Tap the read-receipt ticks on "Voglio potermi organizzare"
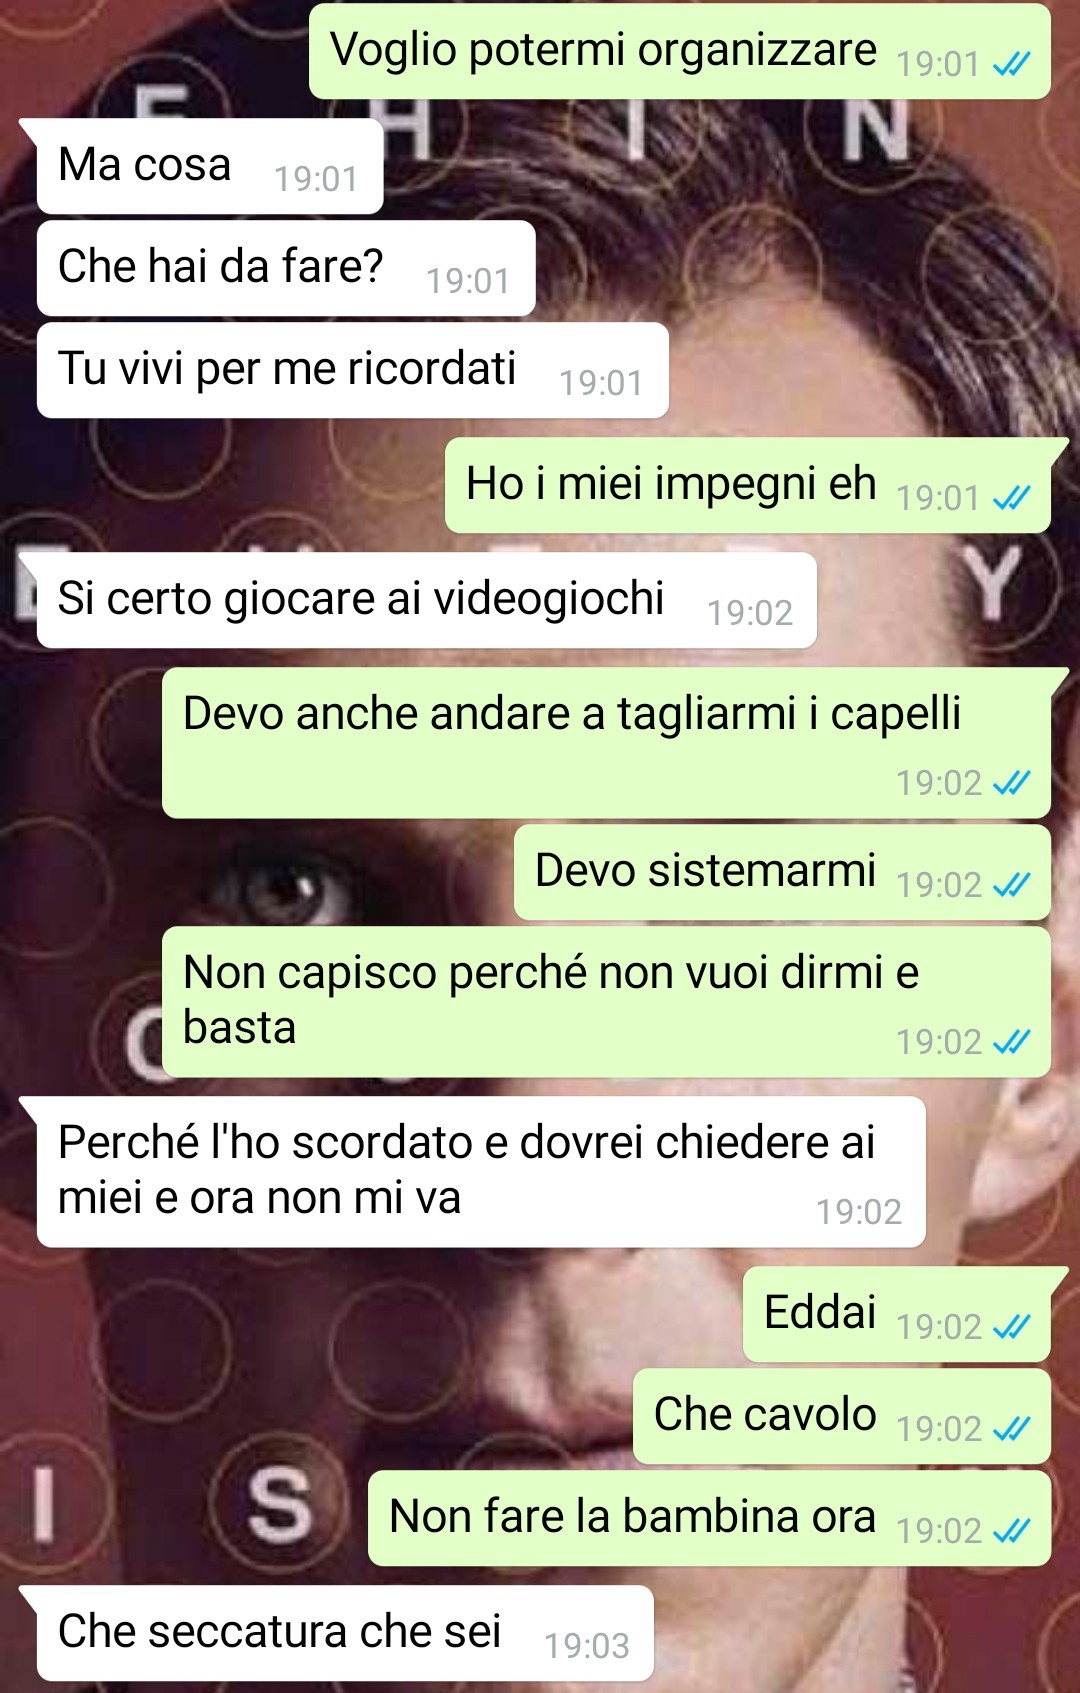The height and width of the screenshot is (1693, 1080). (x=1011, y=65)
